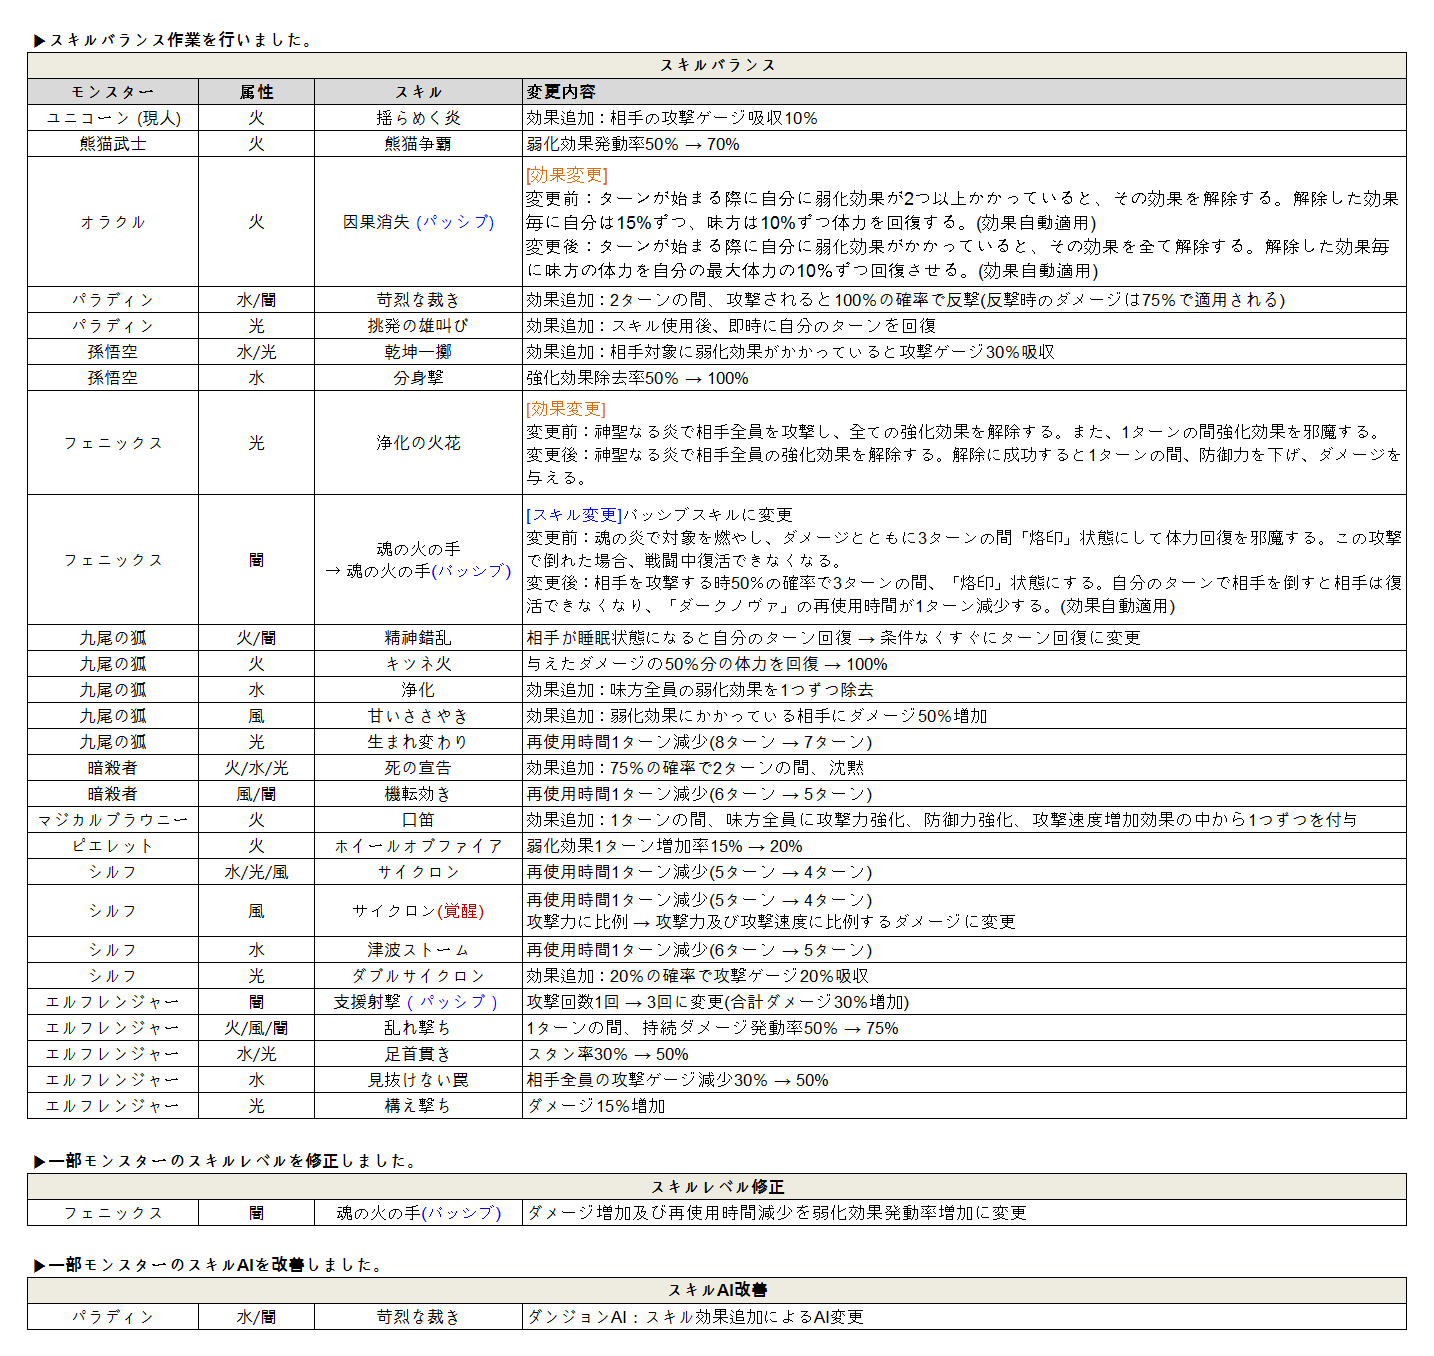Click the 精神錯乱 skill cell
The height and width of the screenshot is (1356, 1434).
click(x=418, y=638)
